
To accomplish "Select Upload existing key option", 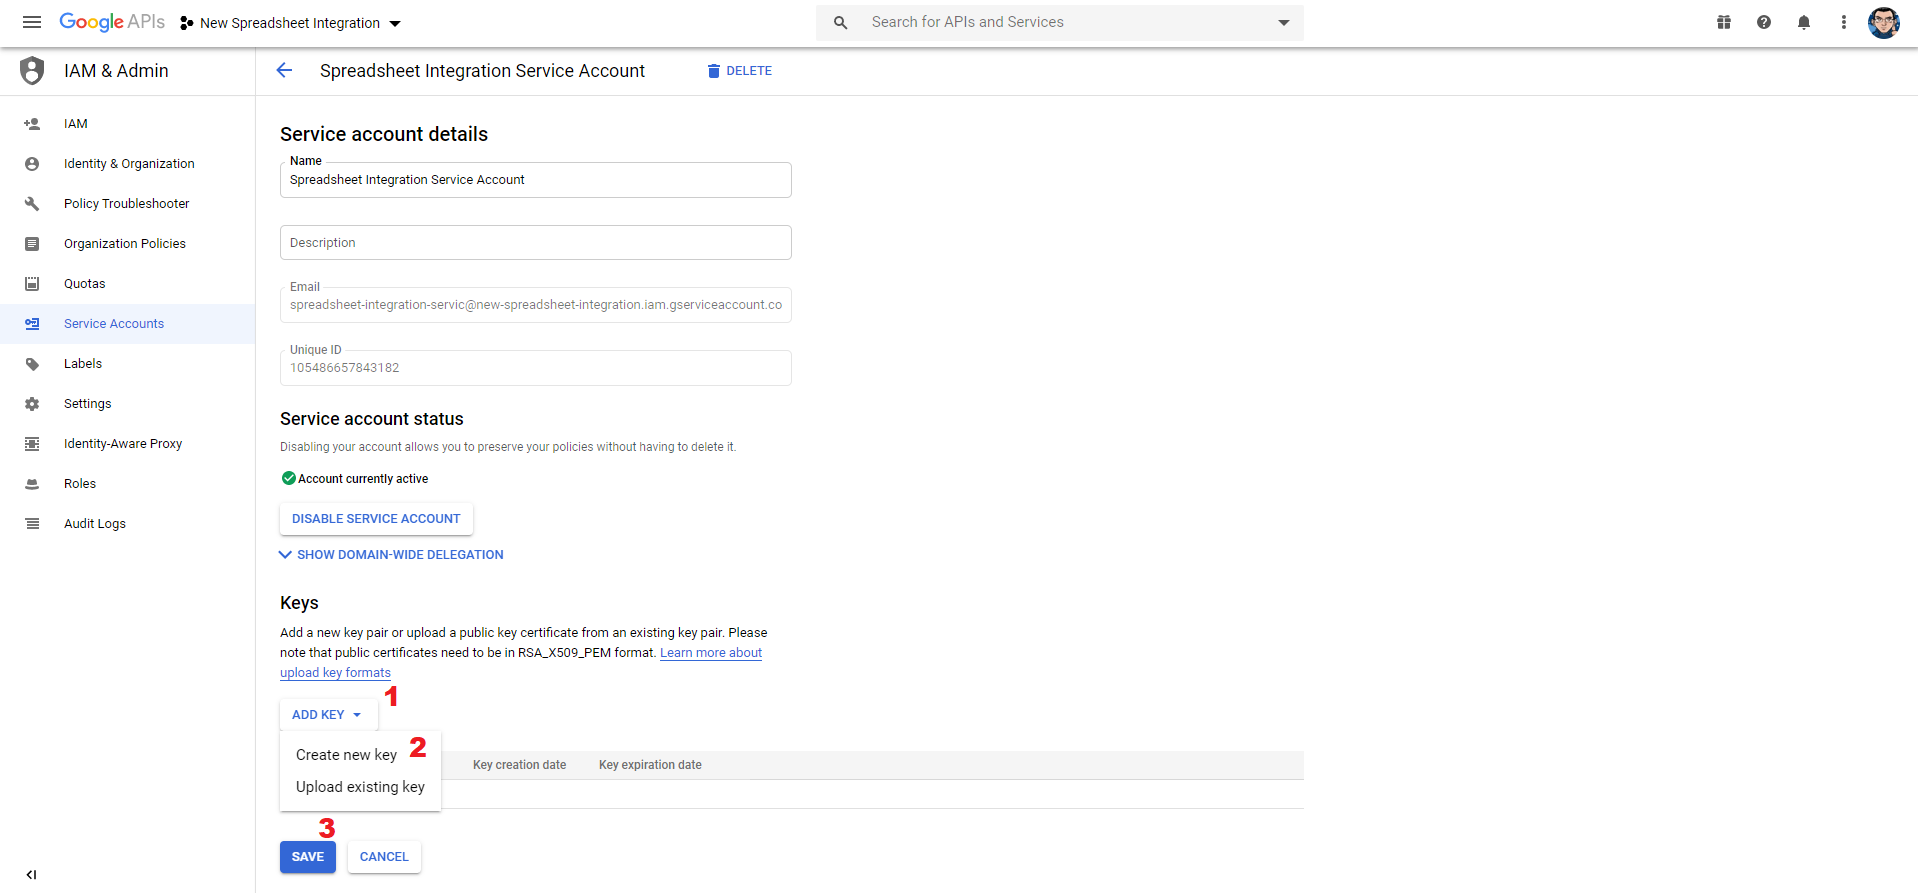I will click(x=360, y=787).
